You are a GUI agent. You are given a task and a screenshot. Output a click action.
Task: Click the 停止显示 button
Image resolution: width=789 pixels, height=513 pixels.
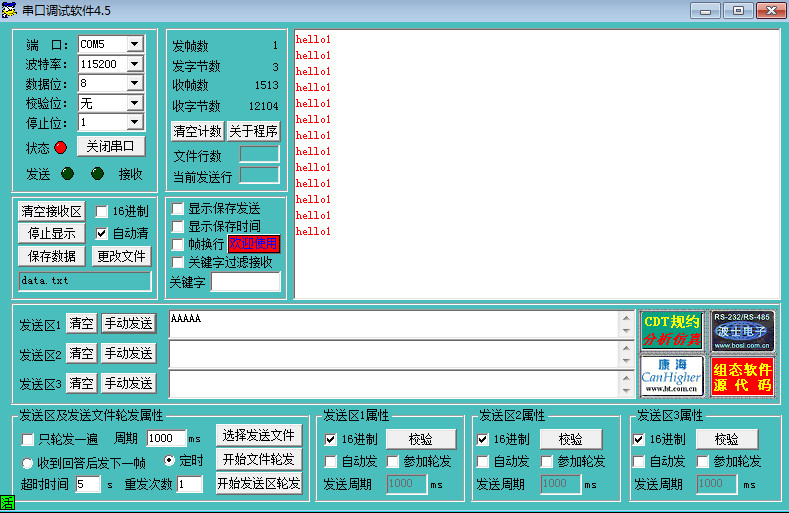51,234
